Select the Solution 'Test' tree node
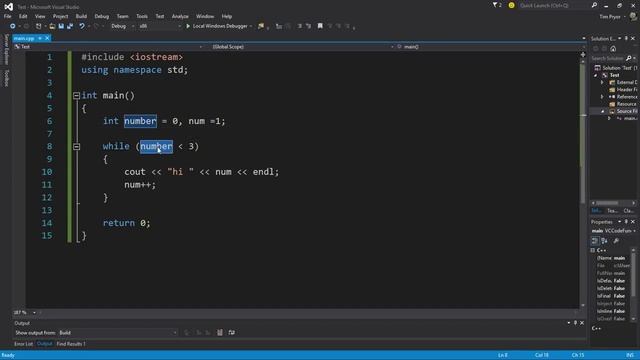 [x=616, y=68]
